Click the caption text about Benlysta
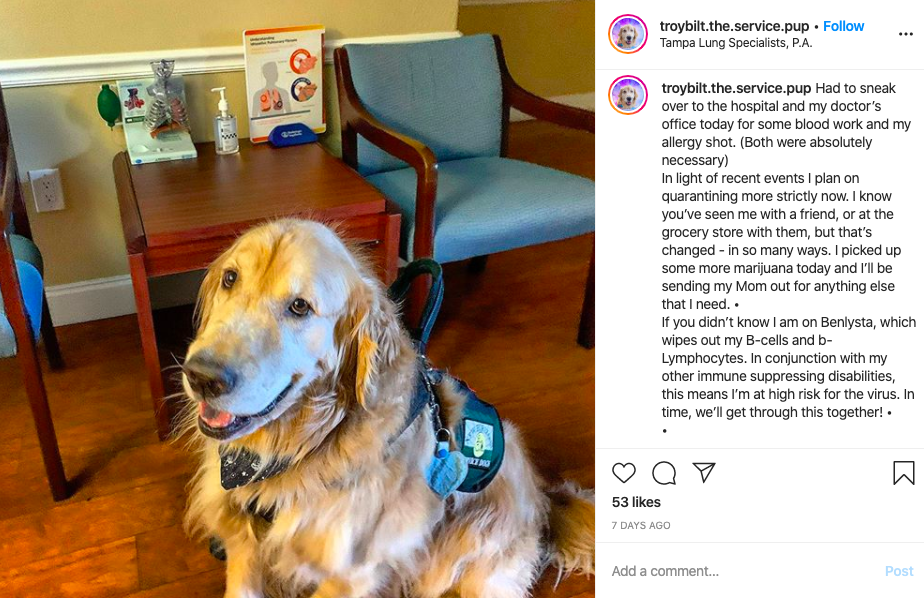 [788, 367]
